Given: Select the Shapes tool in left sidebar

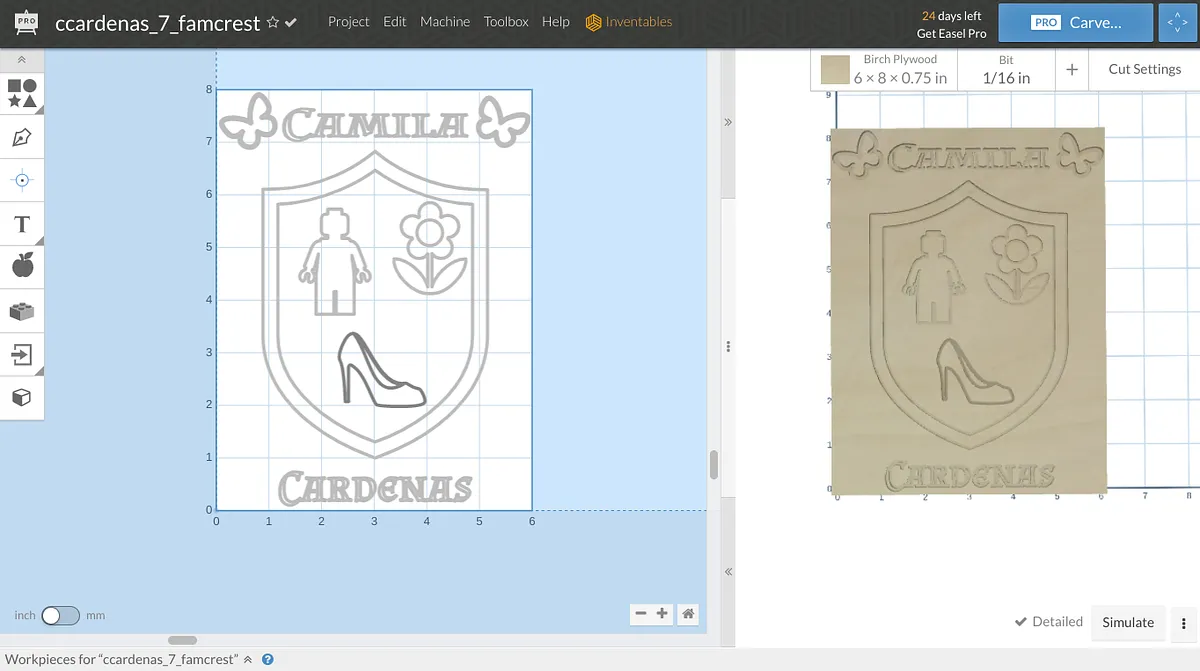Looking at the screenshot, I should (x=22, y=94).
